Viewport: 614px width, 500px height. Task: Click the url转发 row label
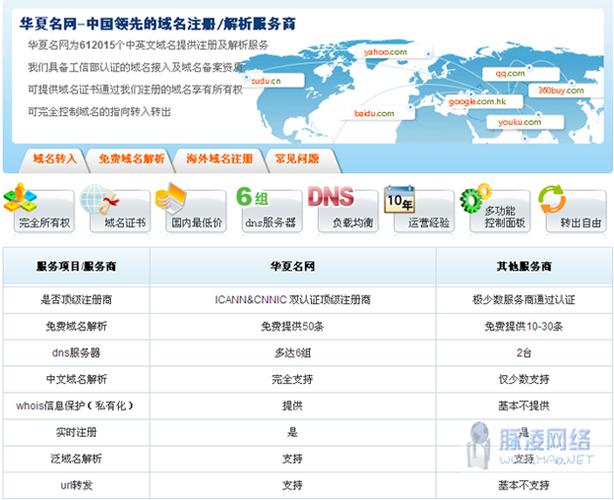[76, 485]
